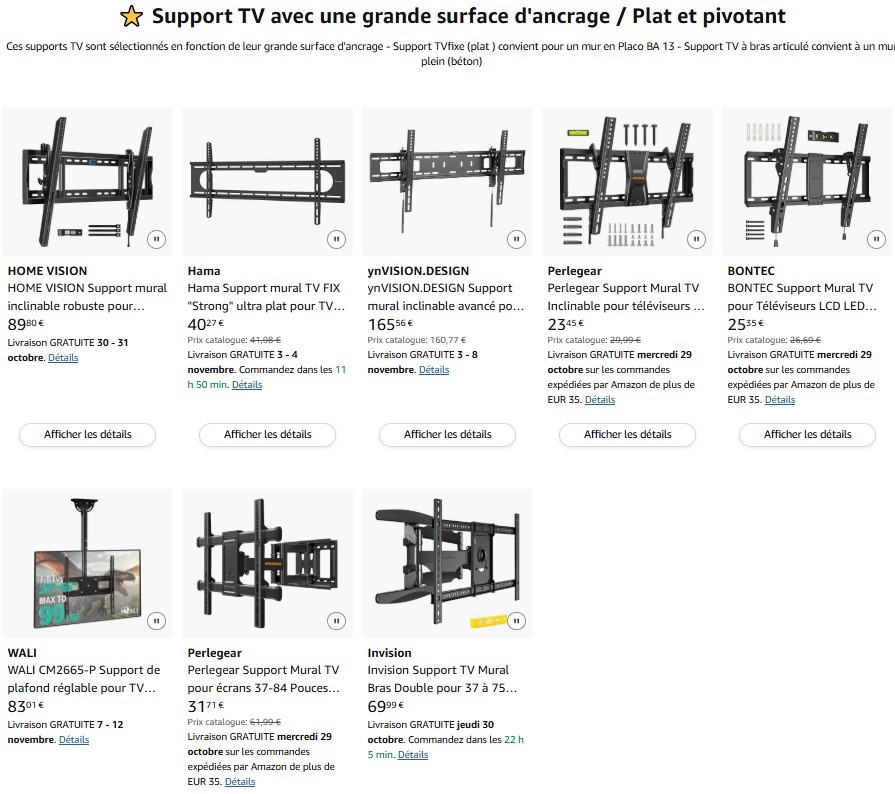Pause the ynVISION.DESIGN image carousel
Image resolution: width=895 pixels, height=794 pixels.
click(516, 239)
